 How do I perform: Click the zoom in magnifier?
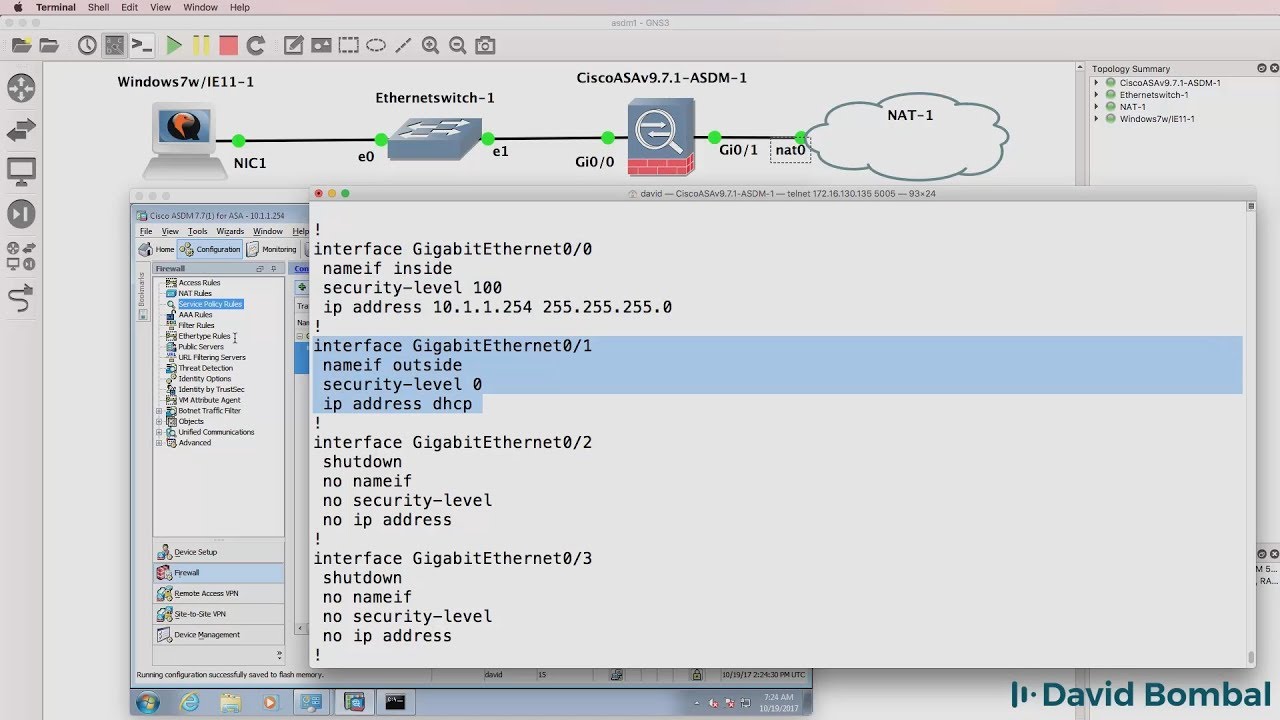430,45
